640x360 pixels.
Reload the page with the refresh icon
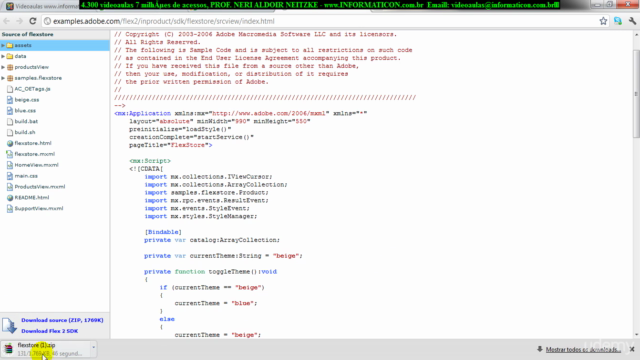(x=33, y=21)
